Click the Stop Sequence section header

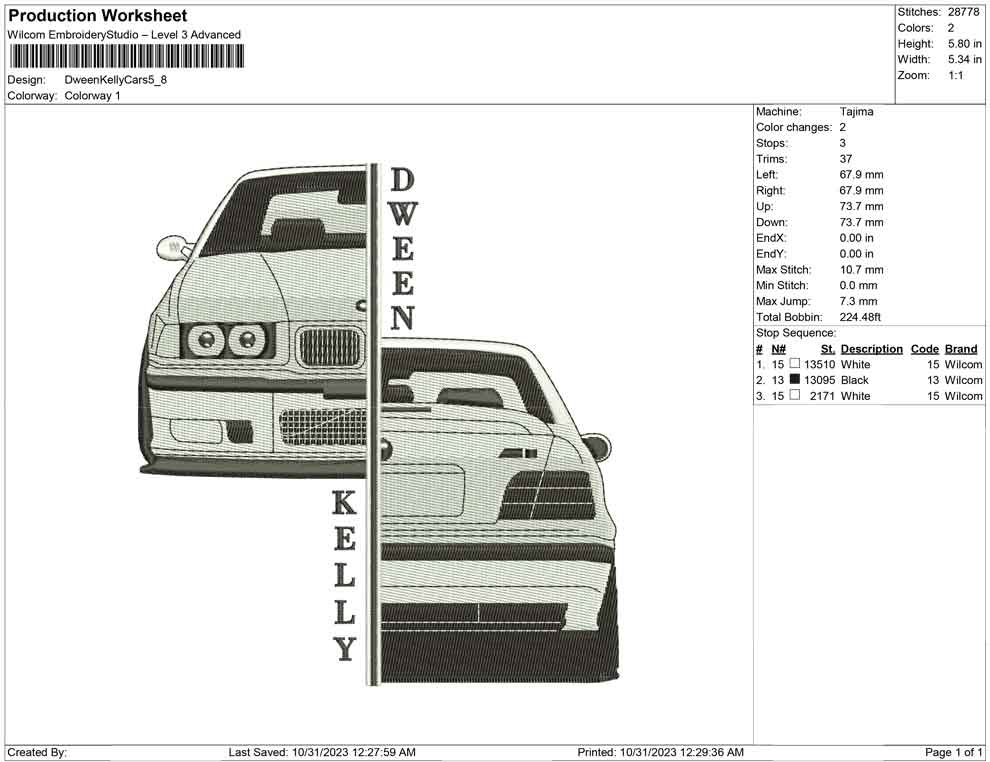(795, 332)
